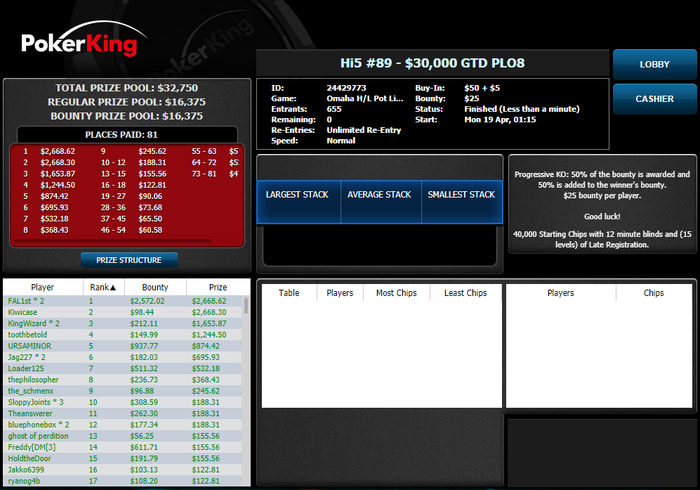Screen dimensions: 700x490
Task: Use the prize payouts horizontal scrollbar
Action: coord(112,241)
